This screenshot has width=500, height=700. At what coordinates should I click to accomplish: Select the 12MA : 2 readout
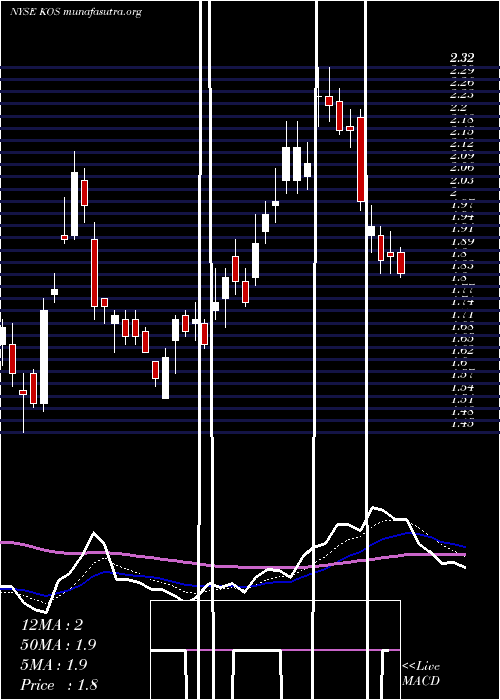pos(52,625)
